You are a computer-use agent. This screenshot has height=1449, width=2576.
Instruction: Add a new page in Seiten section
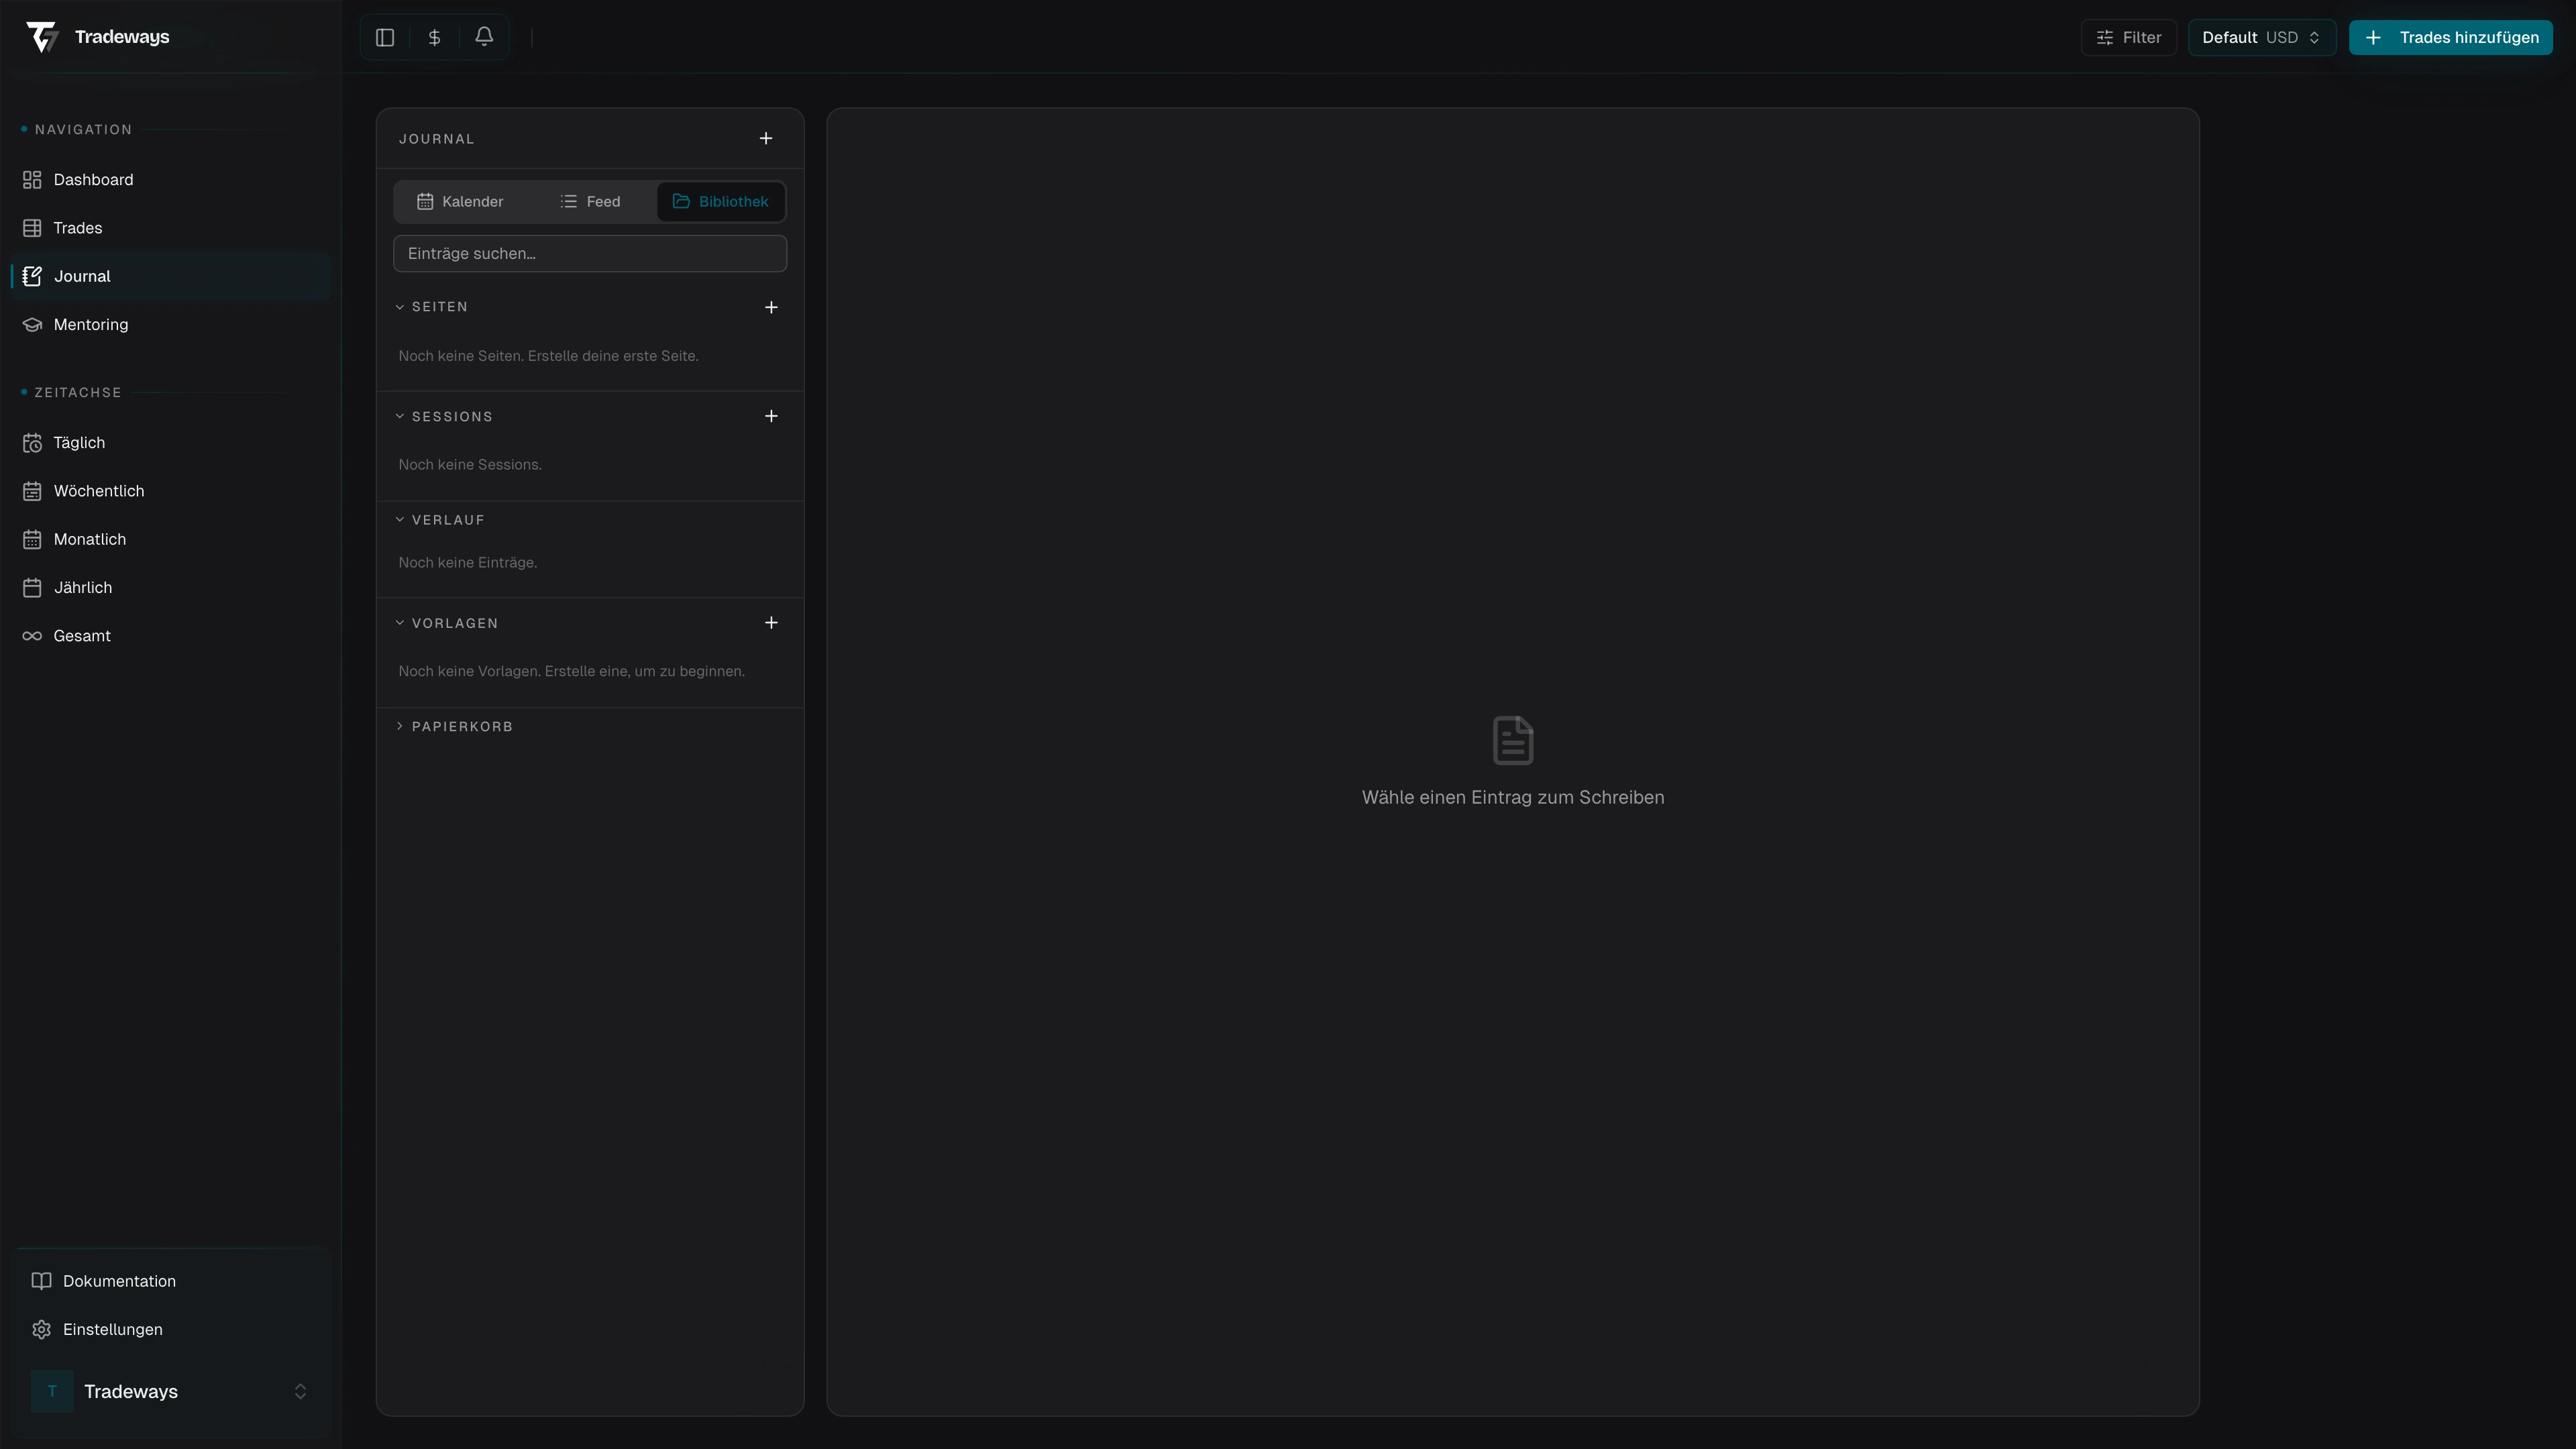point(771,307)
